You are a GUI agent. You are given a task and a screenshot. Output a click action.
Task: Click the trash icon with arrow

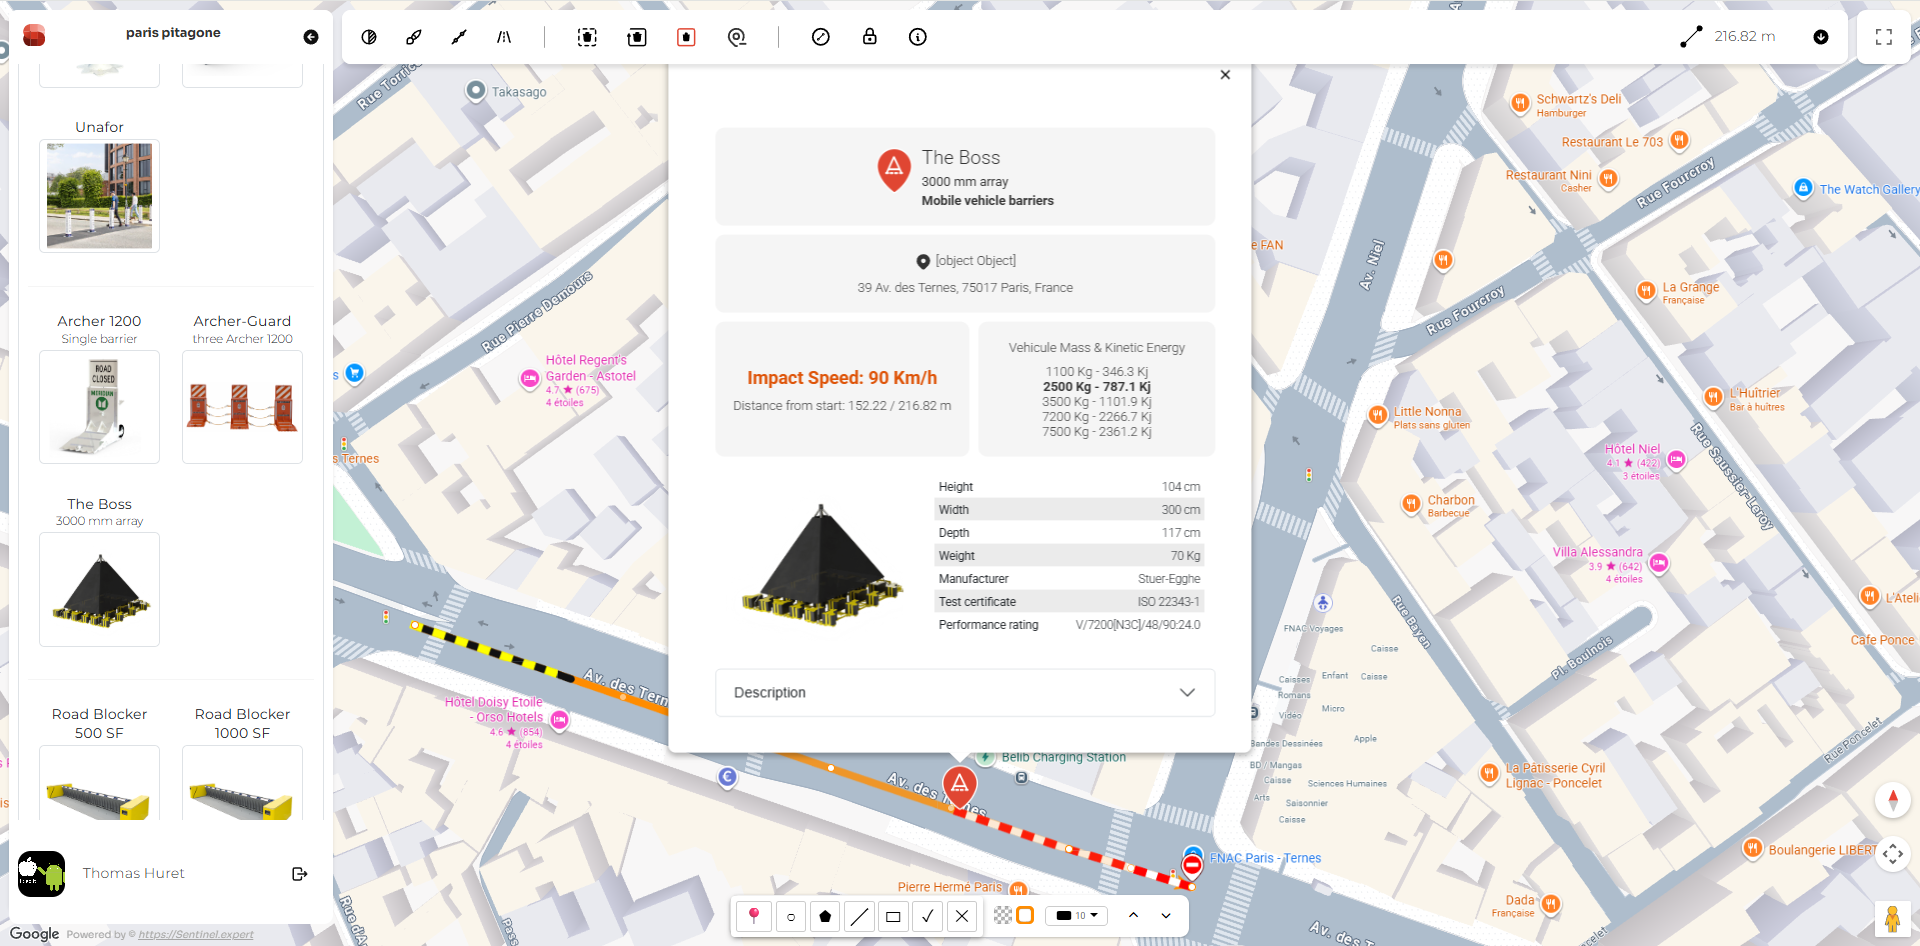coord(637,37)
